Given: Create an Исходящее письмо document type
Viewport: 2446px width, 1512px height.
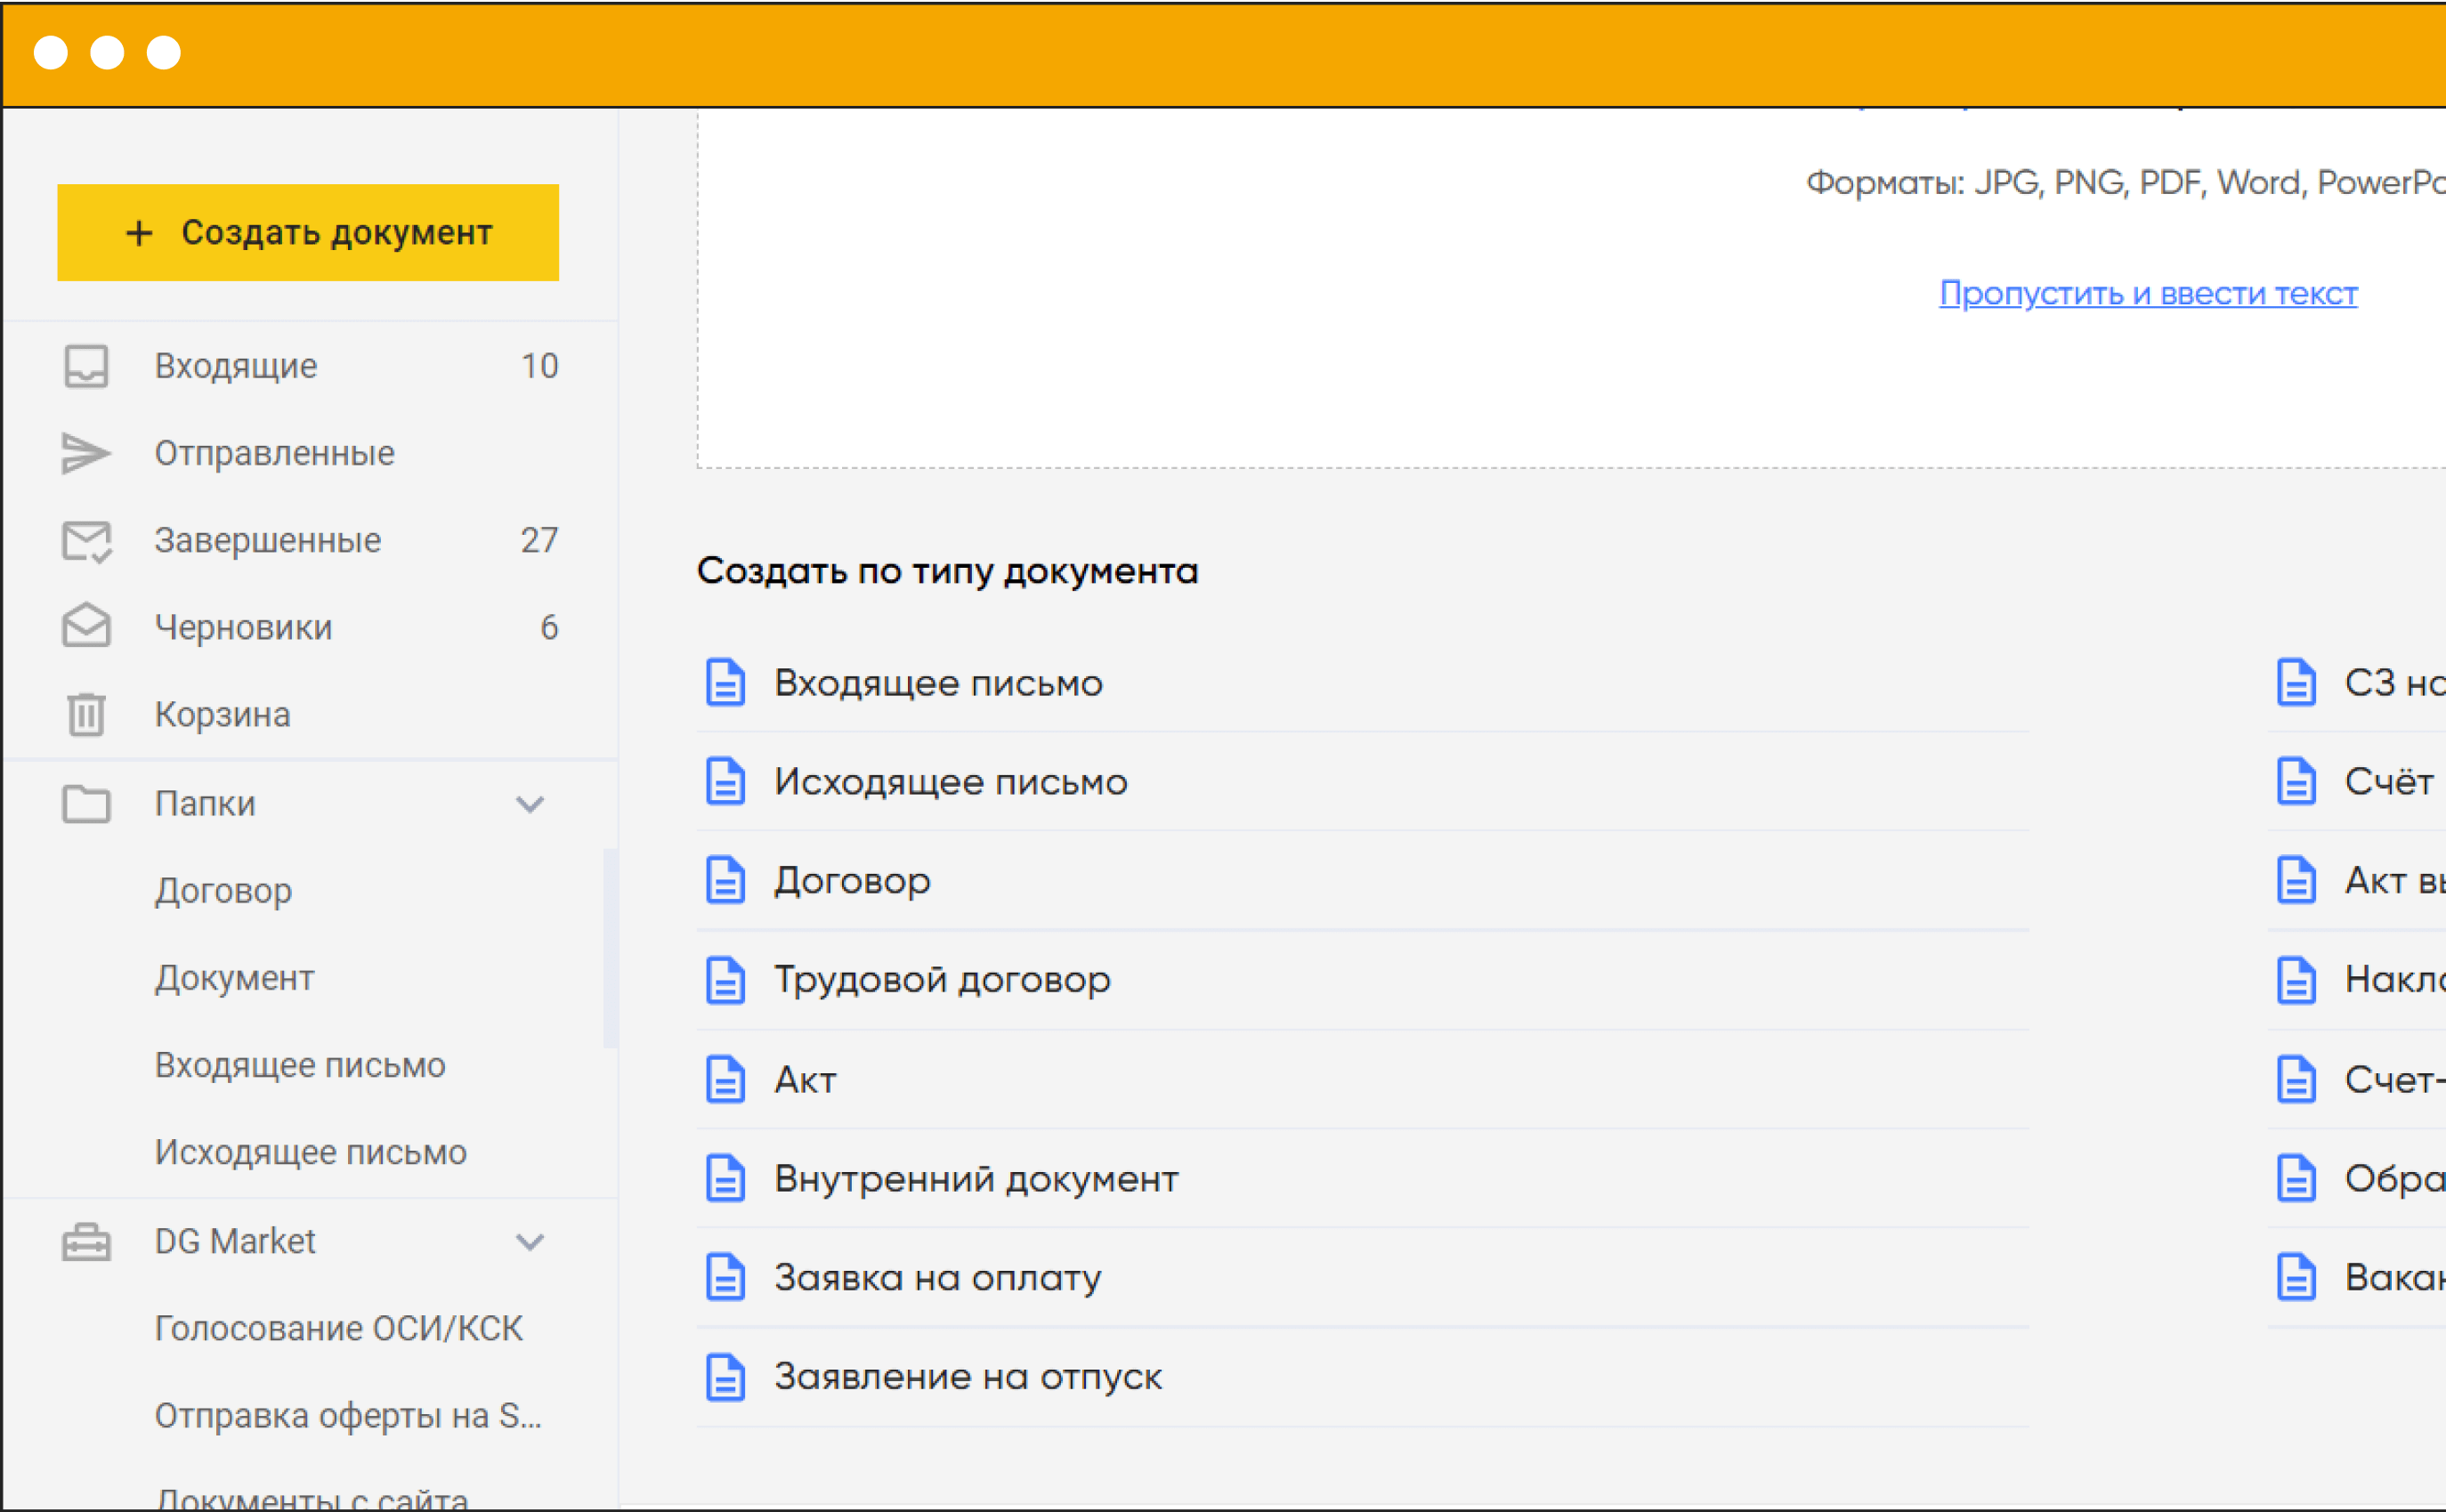Looking at the screenshot, I should pyautogui.click(x=950, y=782).
